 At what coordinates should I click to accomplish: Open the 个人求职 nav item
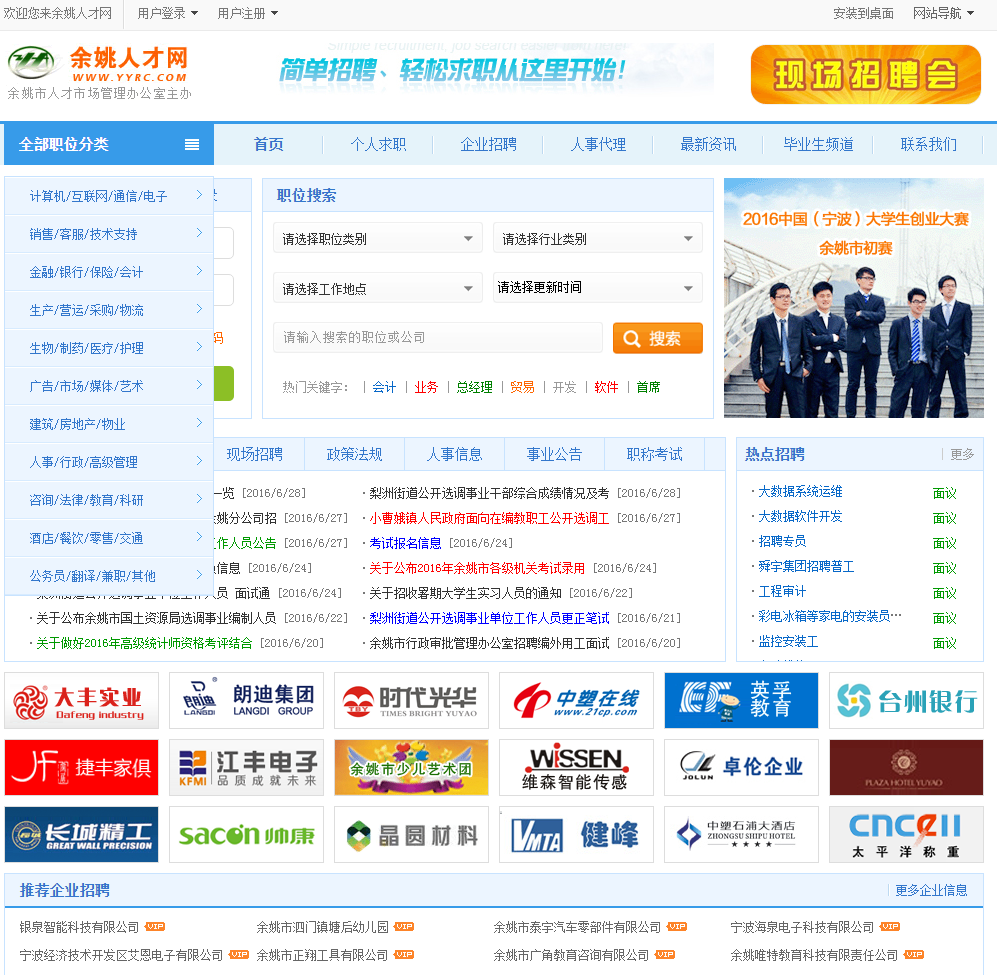point(378,144)
